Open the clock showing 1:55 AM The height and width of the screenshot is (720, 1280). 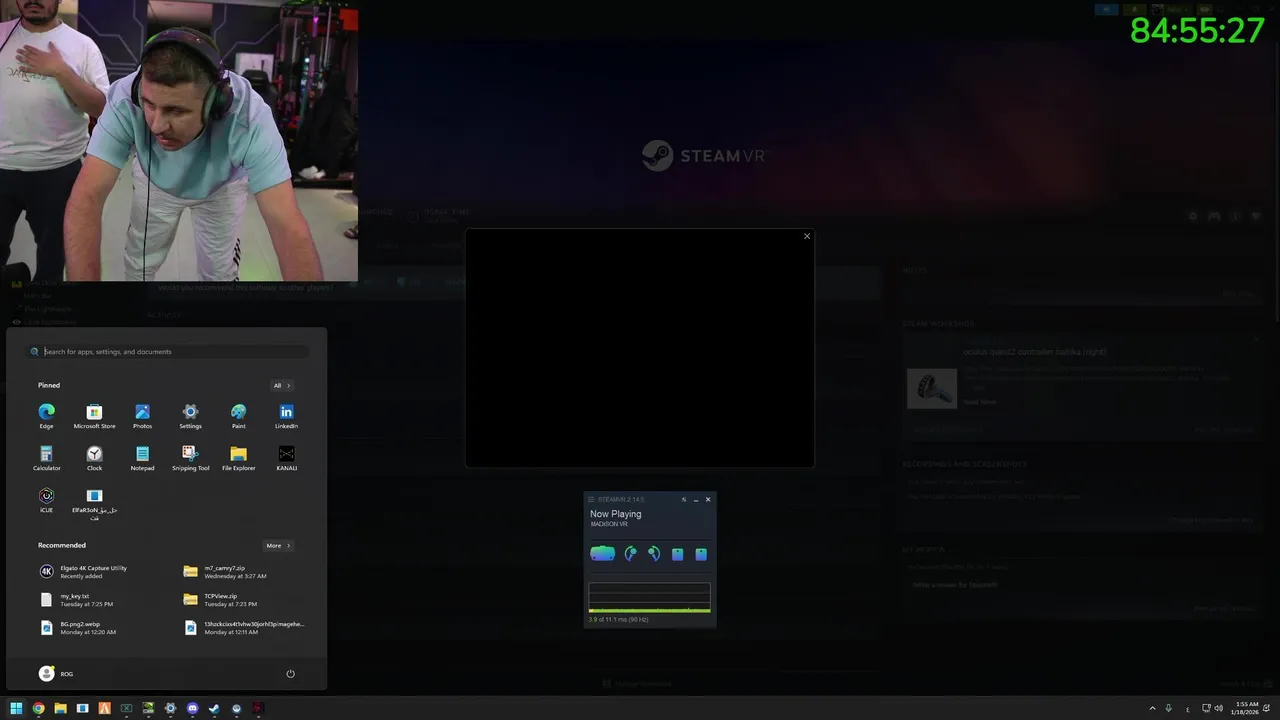pos(1246,708)
